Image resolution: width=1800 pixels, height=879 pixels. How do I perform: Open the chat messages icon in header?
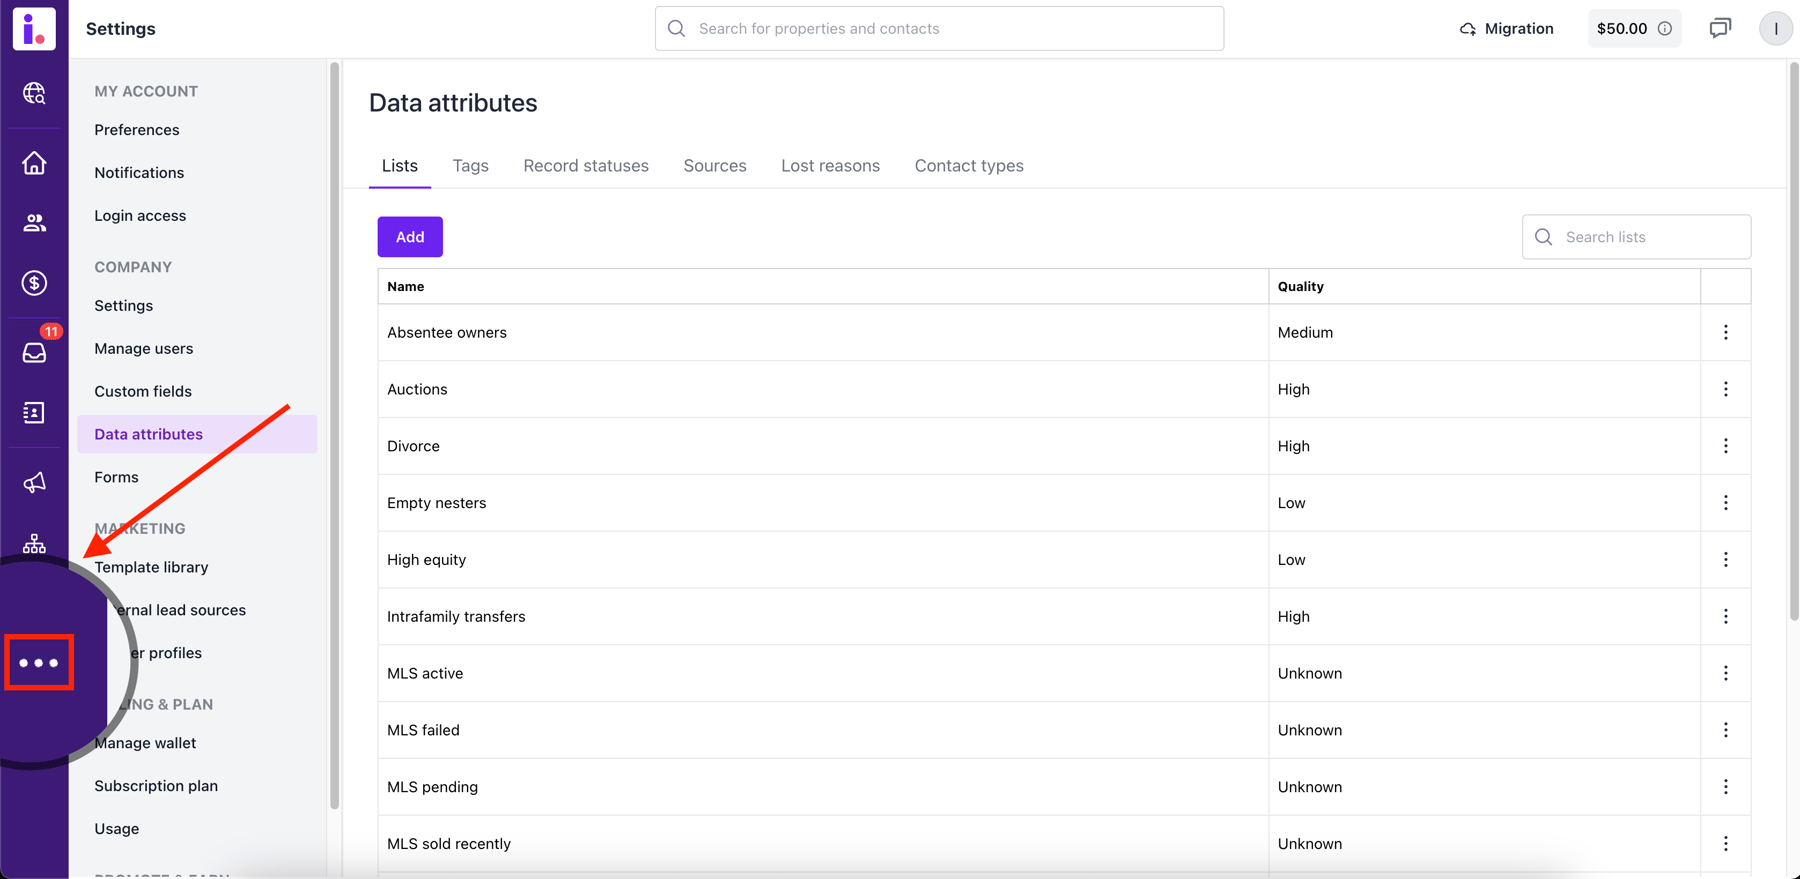point(1720,28)
